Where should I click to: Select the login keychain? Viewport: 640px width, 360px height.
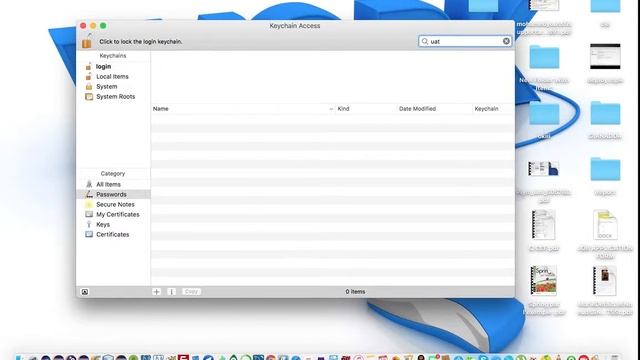point(103,67)
